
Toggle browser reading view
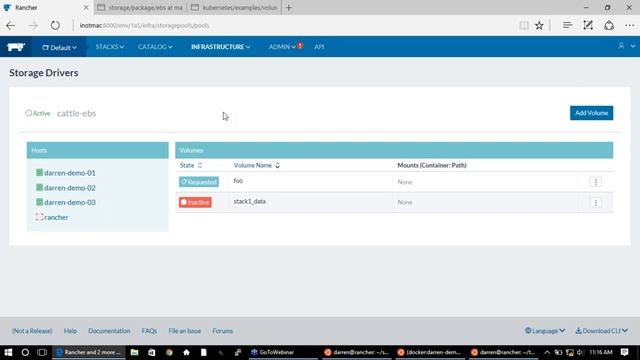click(x=524, y=25)
